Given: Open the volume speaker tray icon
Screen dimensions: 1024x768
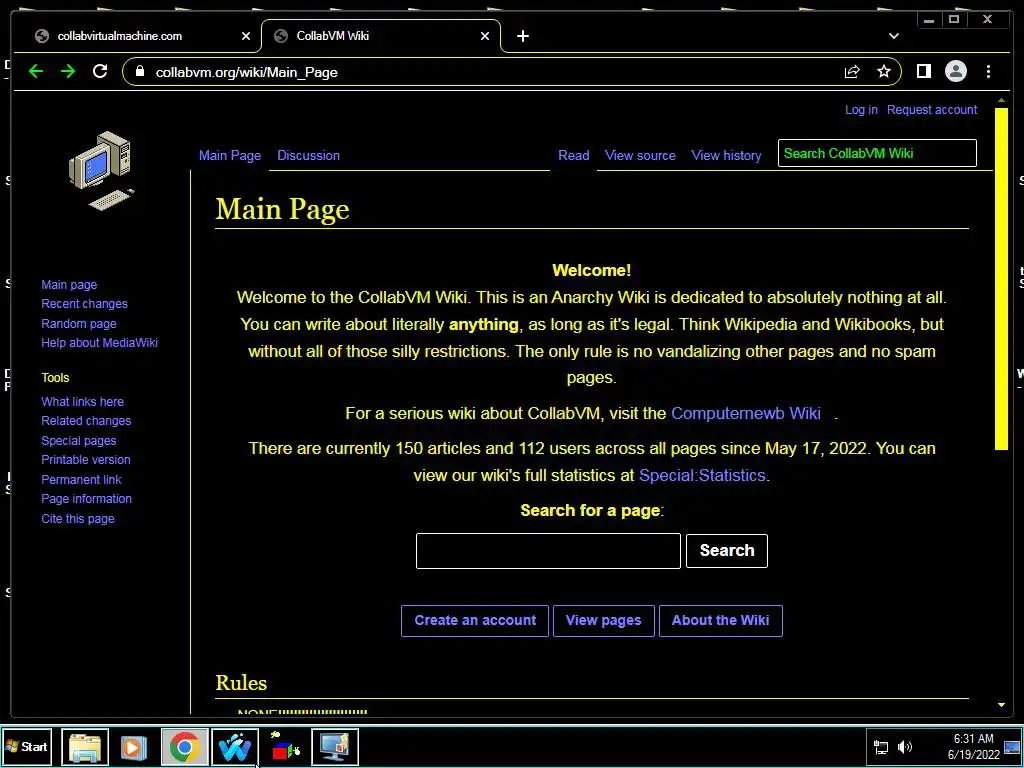Looking at the screenshot, I should click(x=904, y=747).
